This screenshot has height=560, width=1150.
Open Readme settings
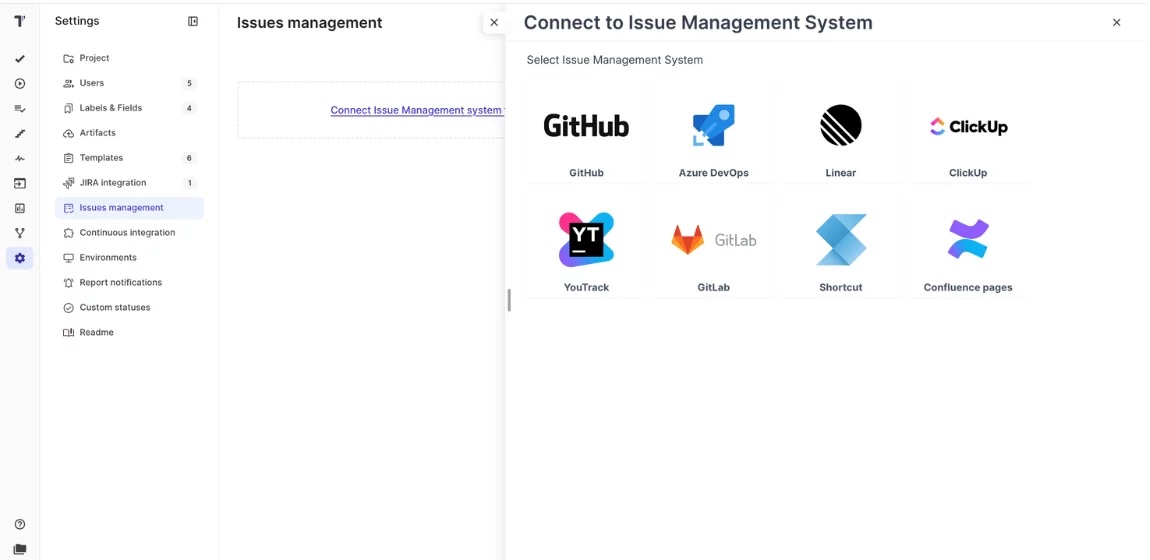click(130, 333)
